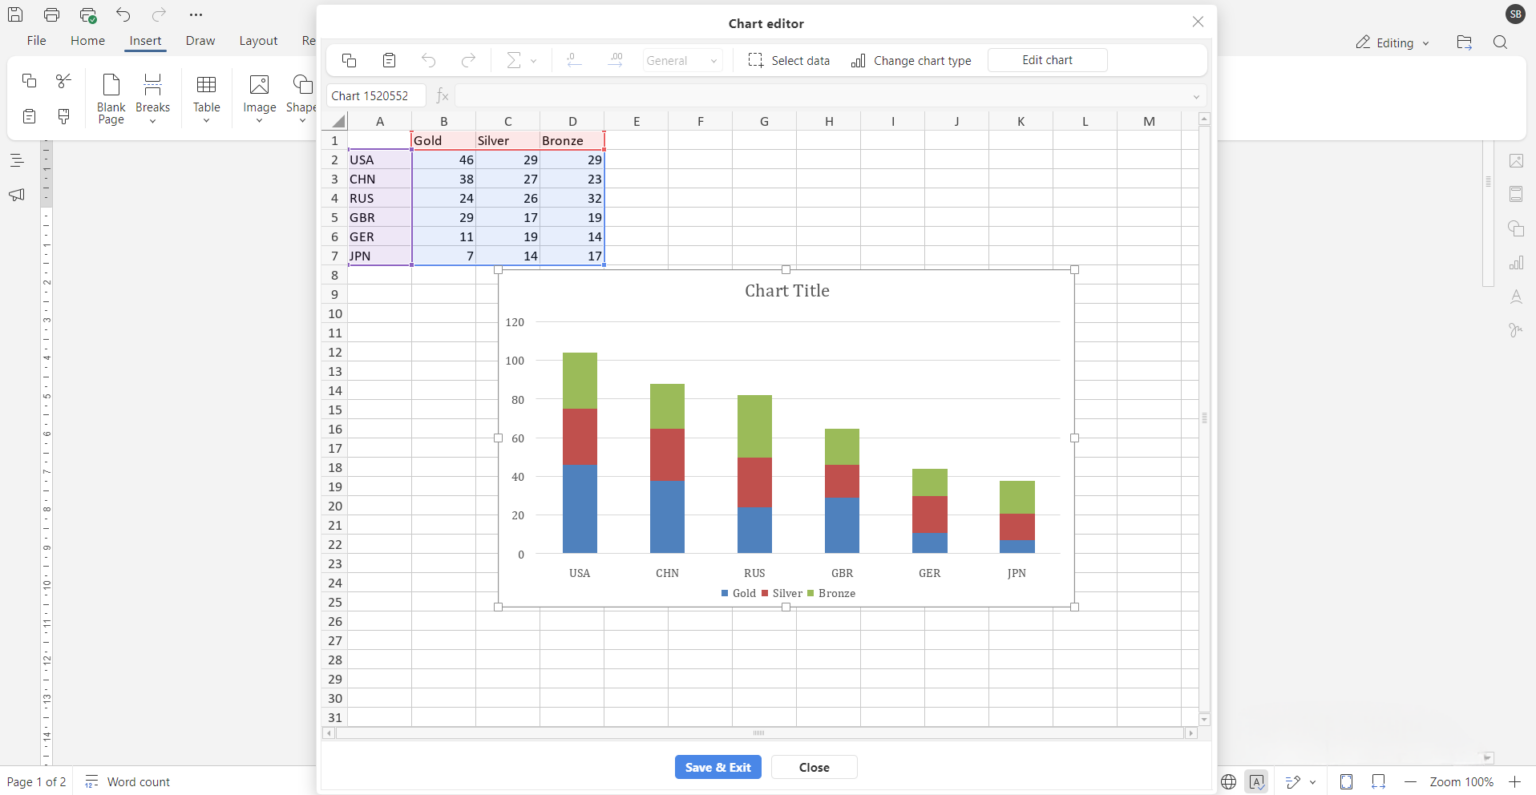Open the Edit chart options
Viewport: 1536px width, 795px height.
pos(1047,60)
